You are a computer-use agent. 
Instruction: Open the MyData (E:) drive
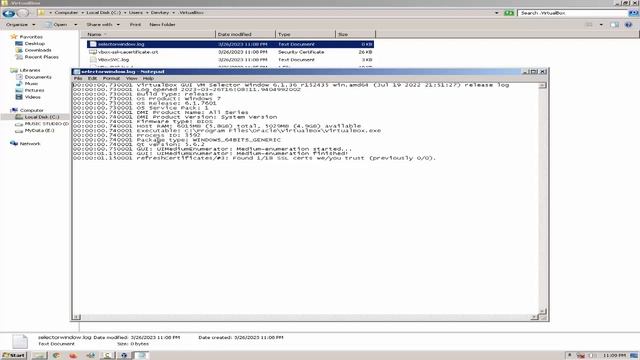39,130
